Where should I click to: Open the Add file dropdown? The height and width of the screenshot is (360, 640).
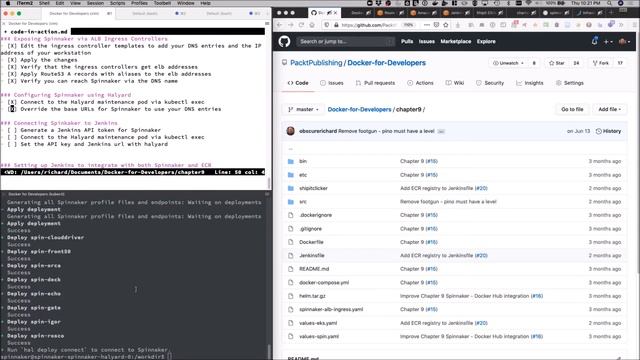tap(609, 109)
